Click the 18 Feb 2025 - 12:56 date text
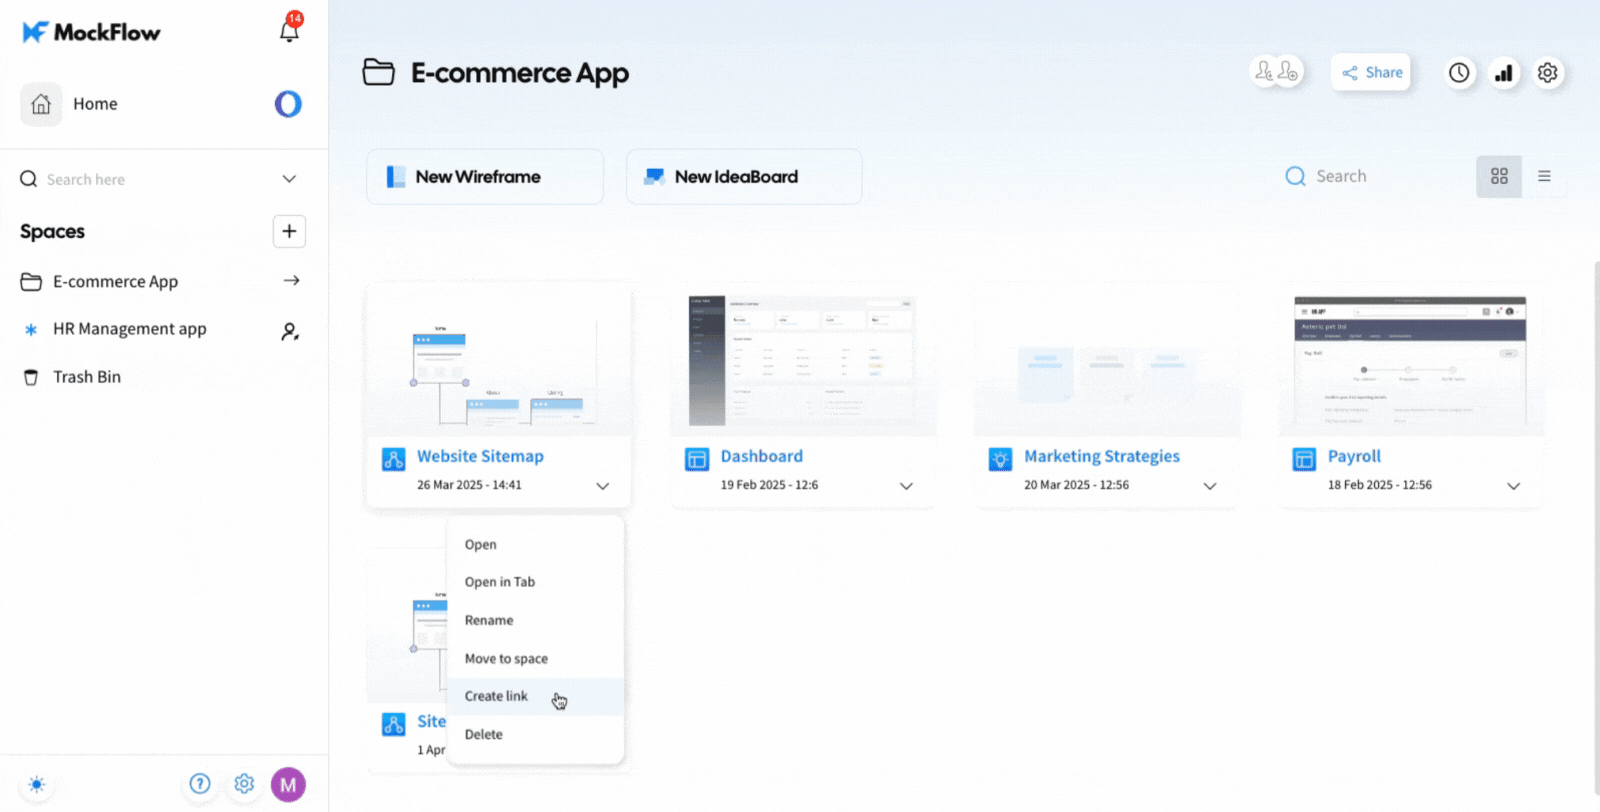The width and height of the screenshot is (1600, 812). [1379, 485]
